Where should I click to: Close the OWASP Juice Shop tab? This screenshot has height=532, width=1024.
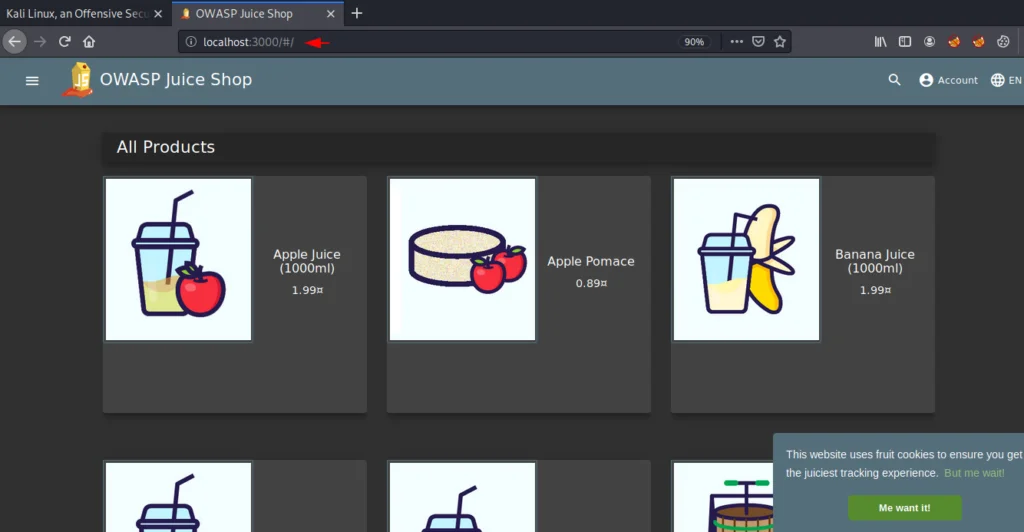point(330,14)
